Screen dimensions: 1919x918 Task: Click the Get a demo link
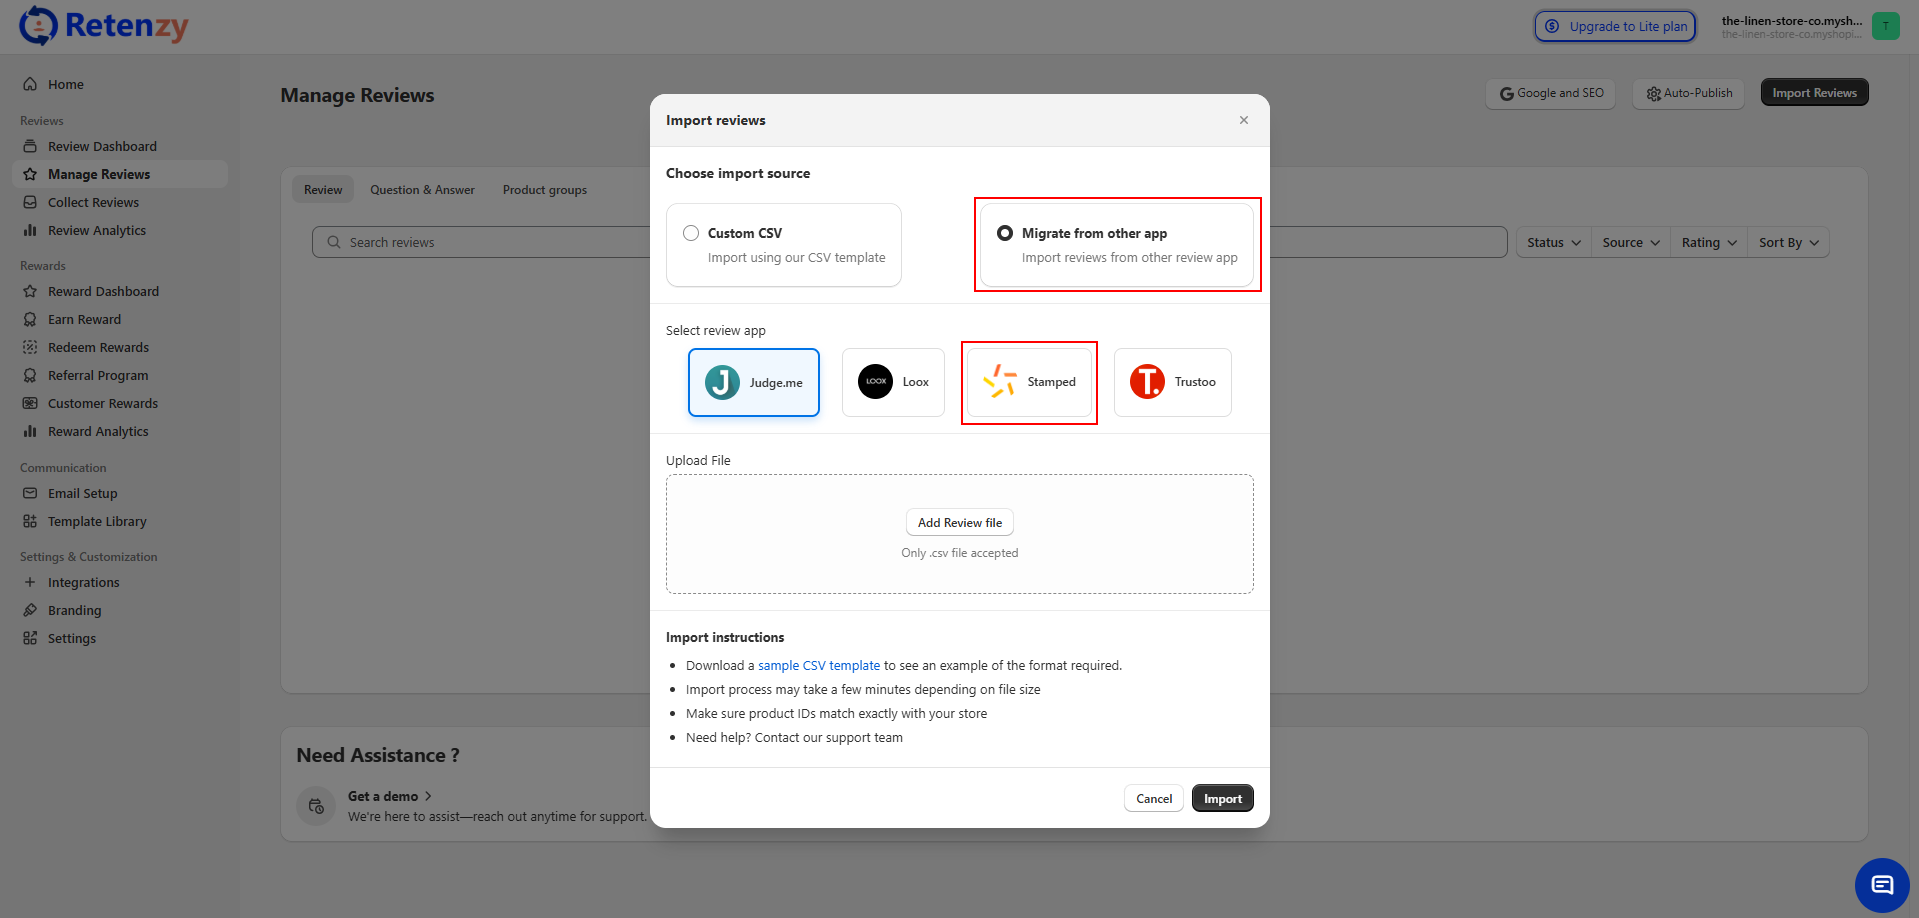point(389,796)
